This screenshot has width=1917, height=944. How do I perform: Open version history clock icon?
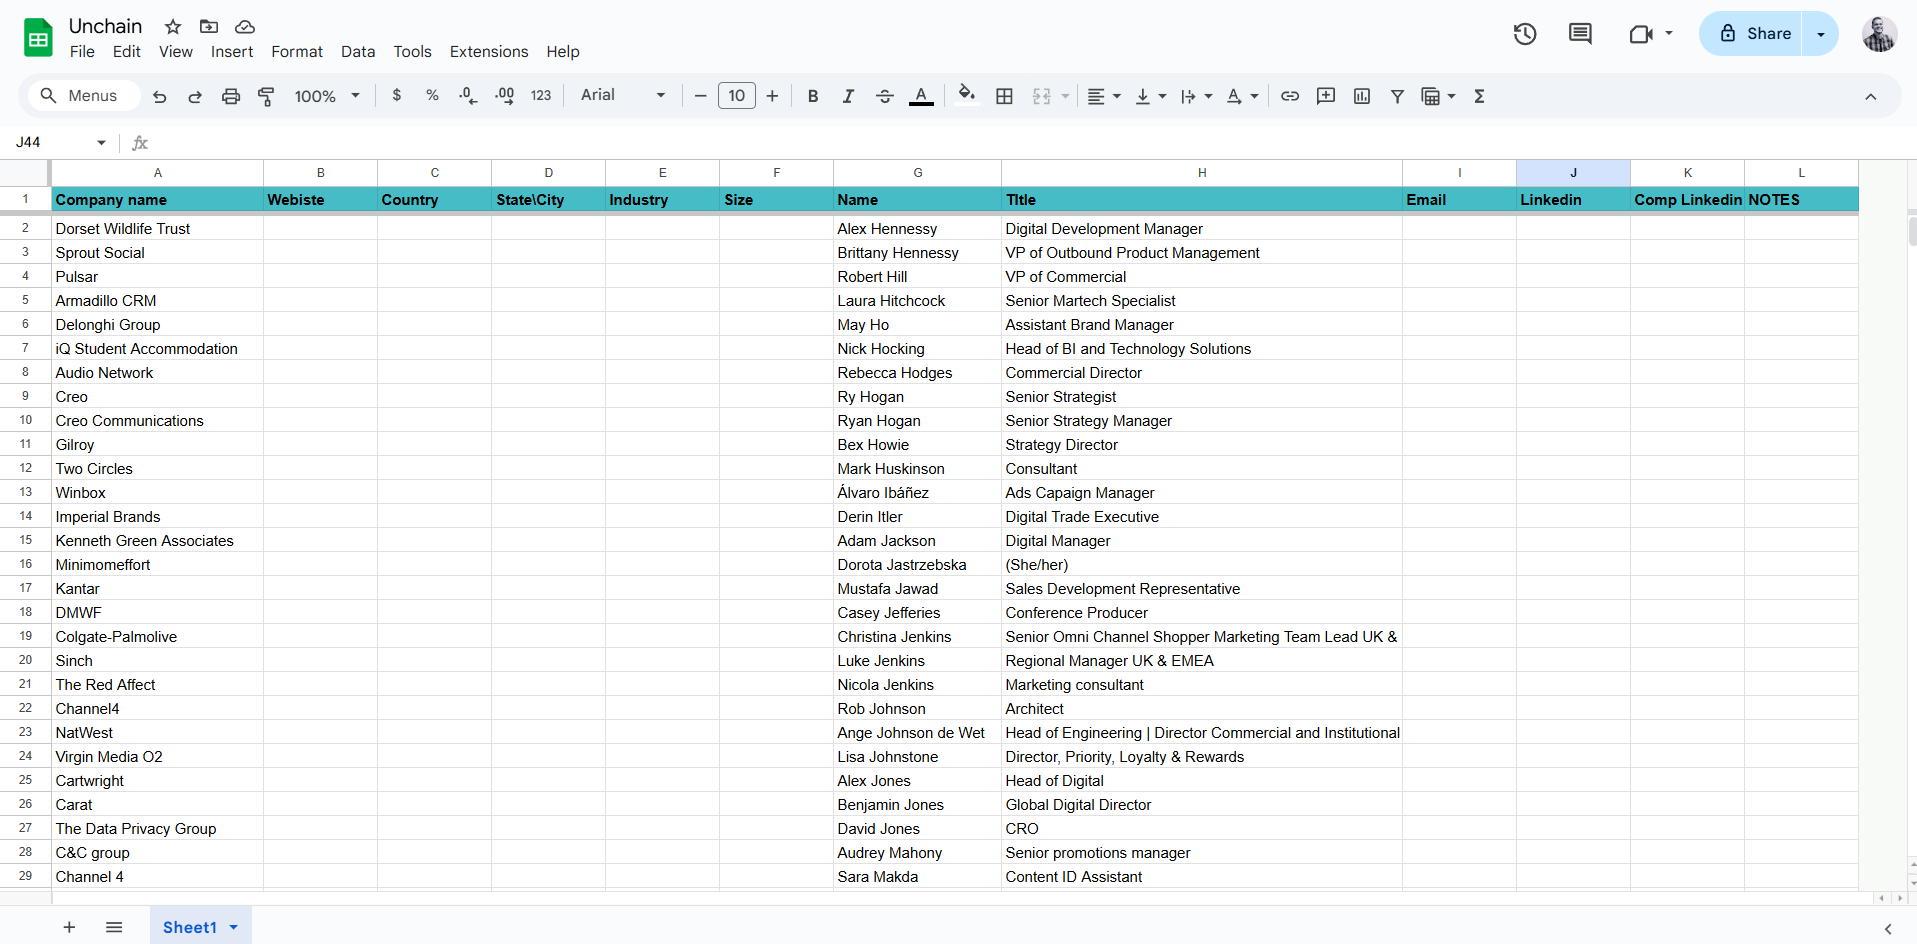point(1525,34)
